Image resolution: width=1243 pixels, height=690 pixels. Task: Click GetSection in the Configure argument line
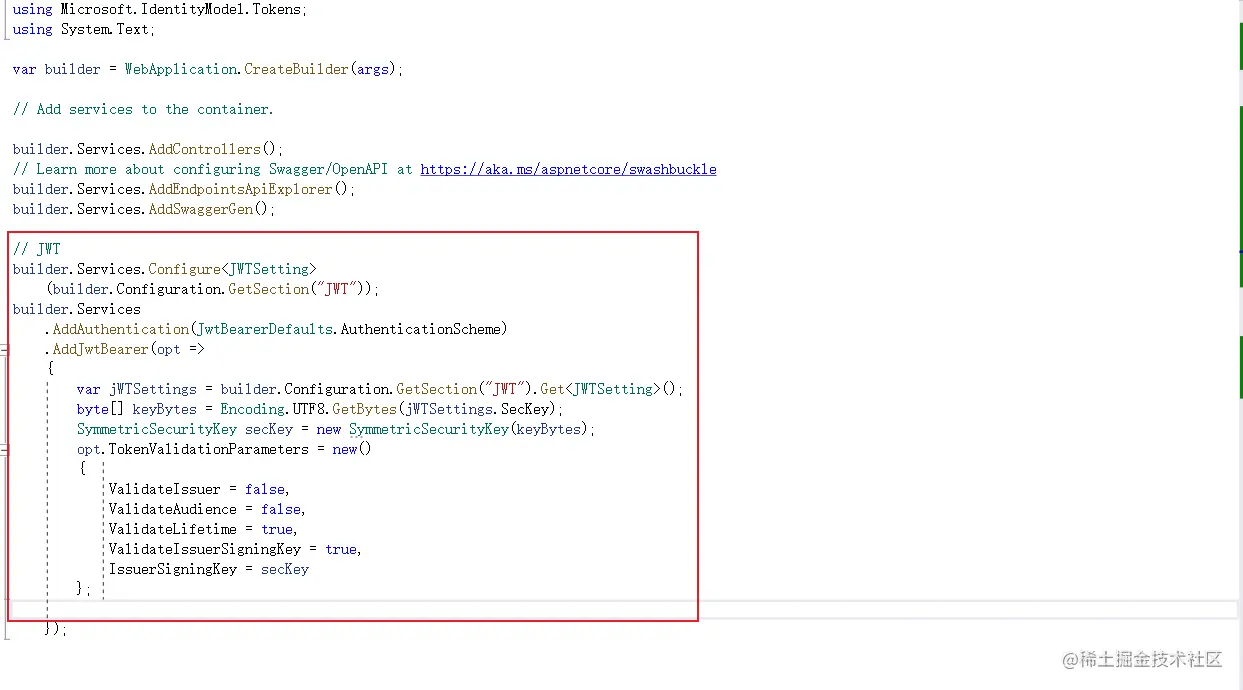point(268,289)
